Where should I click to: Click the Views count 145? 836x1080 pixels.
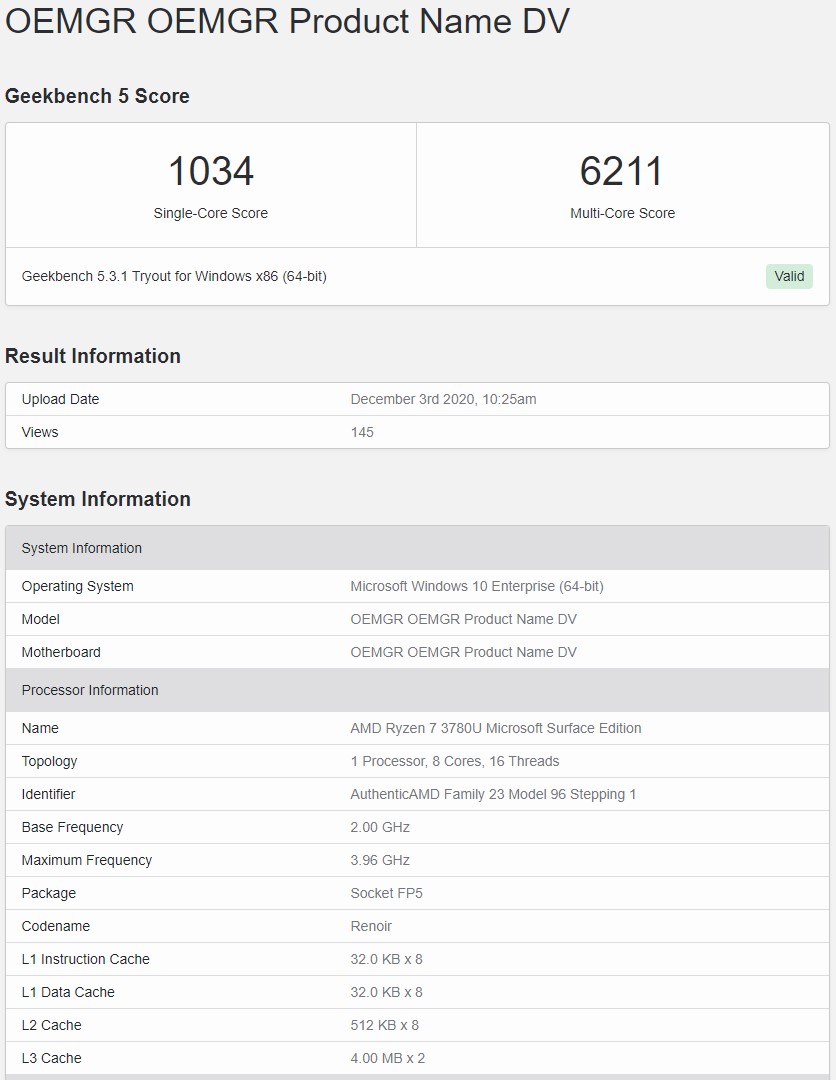pos(362,432)
